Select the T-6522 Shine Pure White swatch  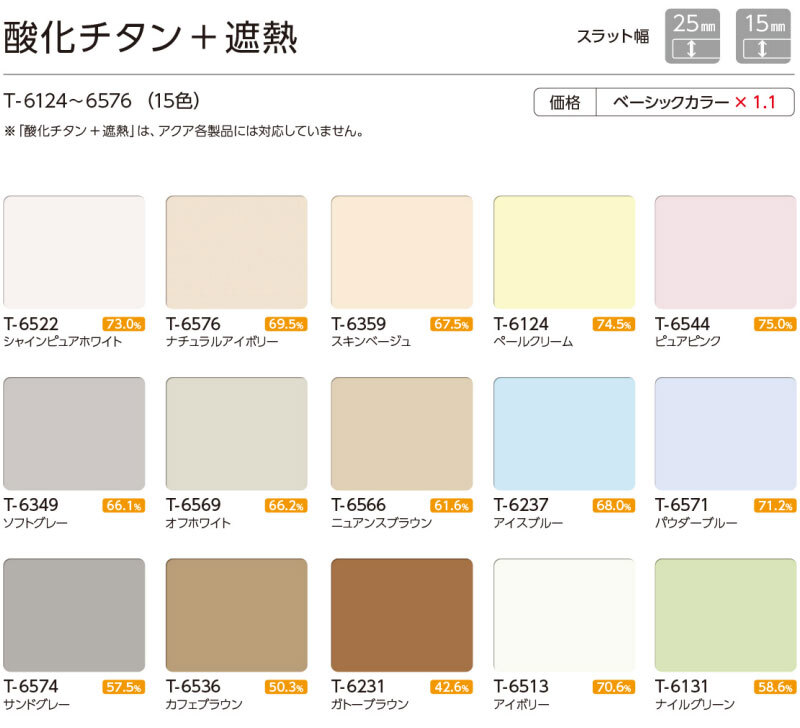(x=74, y=251)
